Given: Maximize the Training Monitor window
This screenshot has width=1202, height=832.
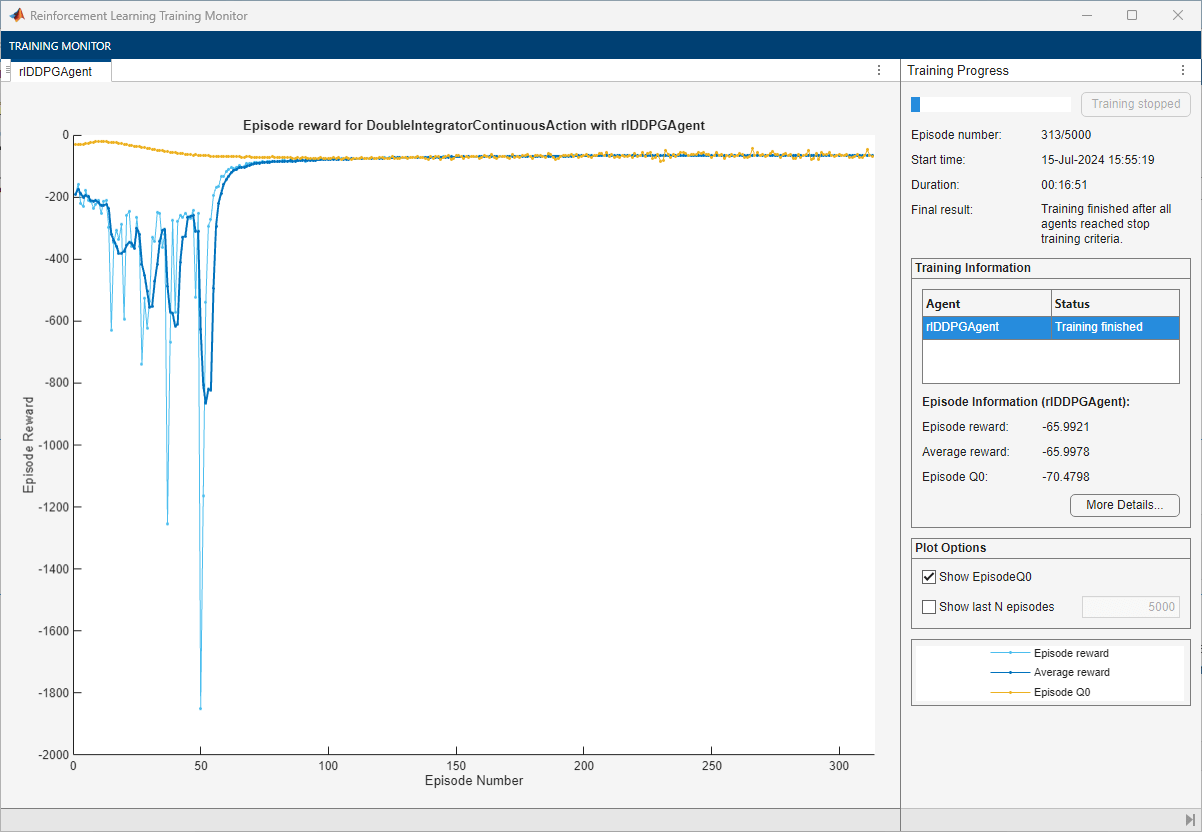Looking at the screenshot, I should [x=1131, y=16].
